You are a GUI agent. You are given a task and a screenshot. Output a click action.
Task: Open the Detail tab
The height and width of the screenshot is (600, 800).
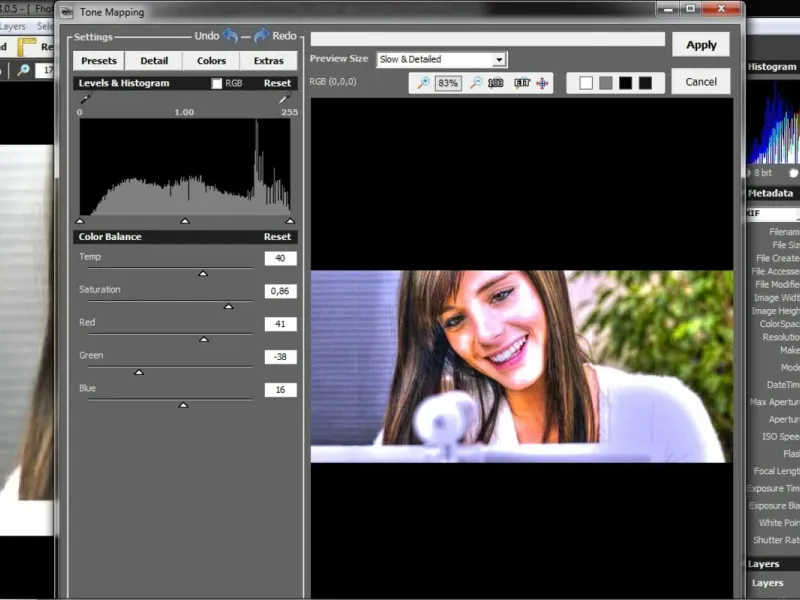tap(154, 61)
